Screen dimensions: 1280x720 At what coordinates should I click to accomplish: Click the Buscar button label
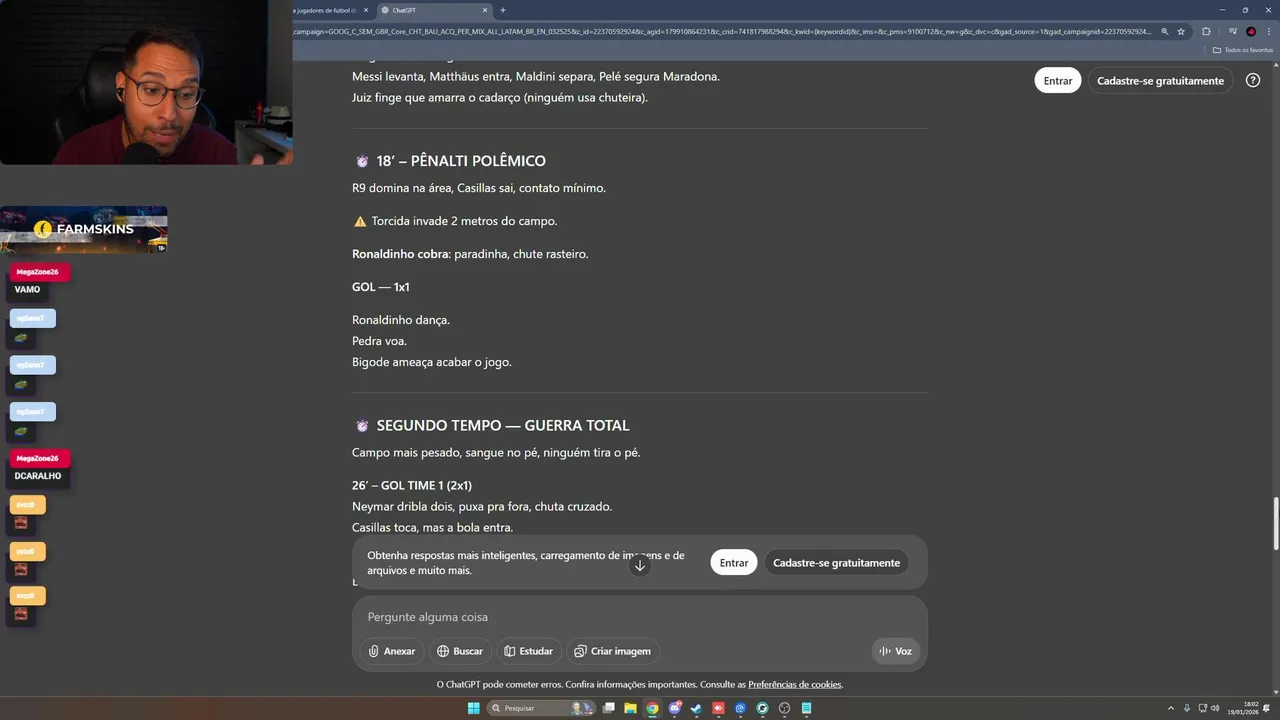(468, 651)
